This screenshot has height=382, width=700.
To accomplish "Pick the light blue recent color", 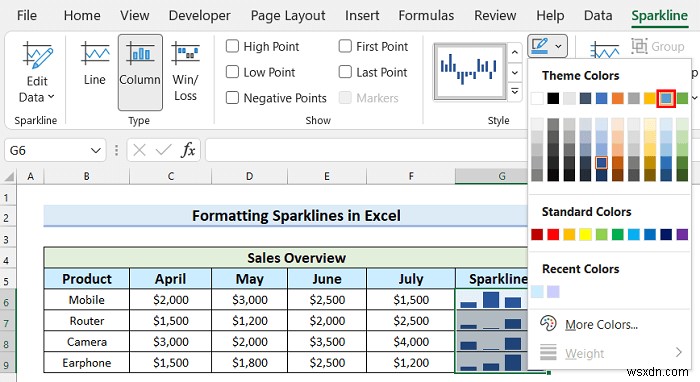I will coord(537,292).
